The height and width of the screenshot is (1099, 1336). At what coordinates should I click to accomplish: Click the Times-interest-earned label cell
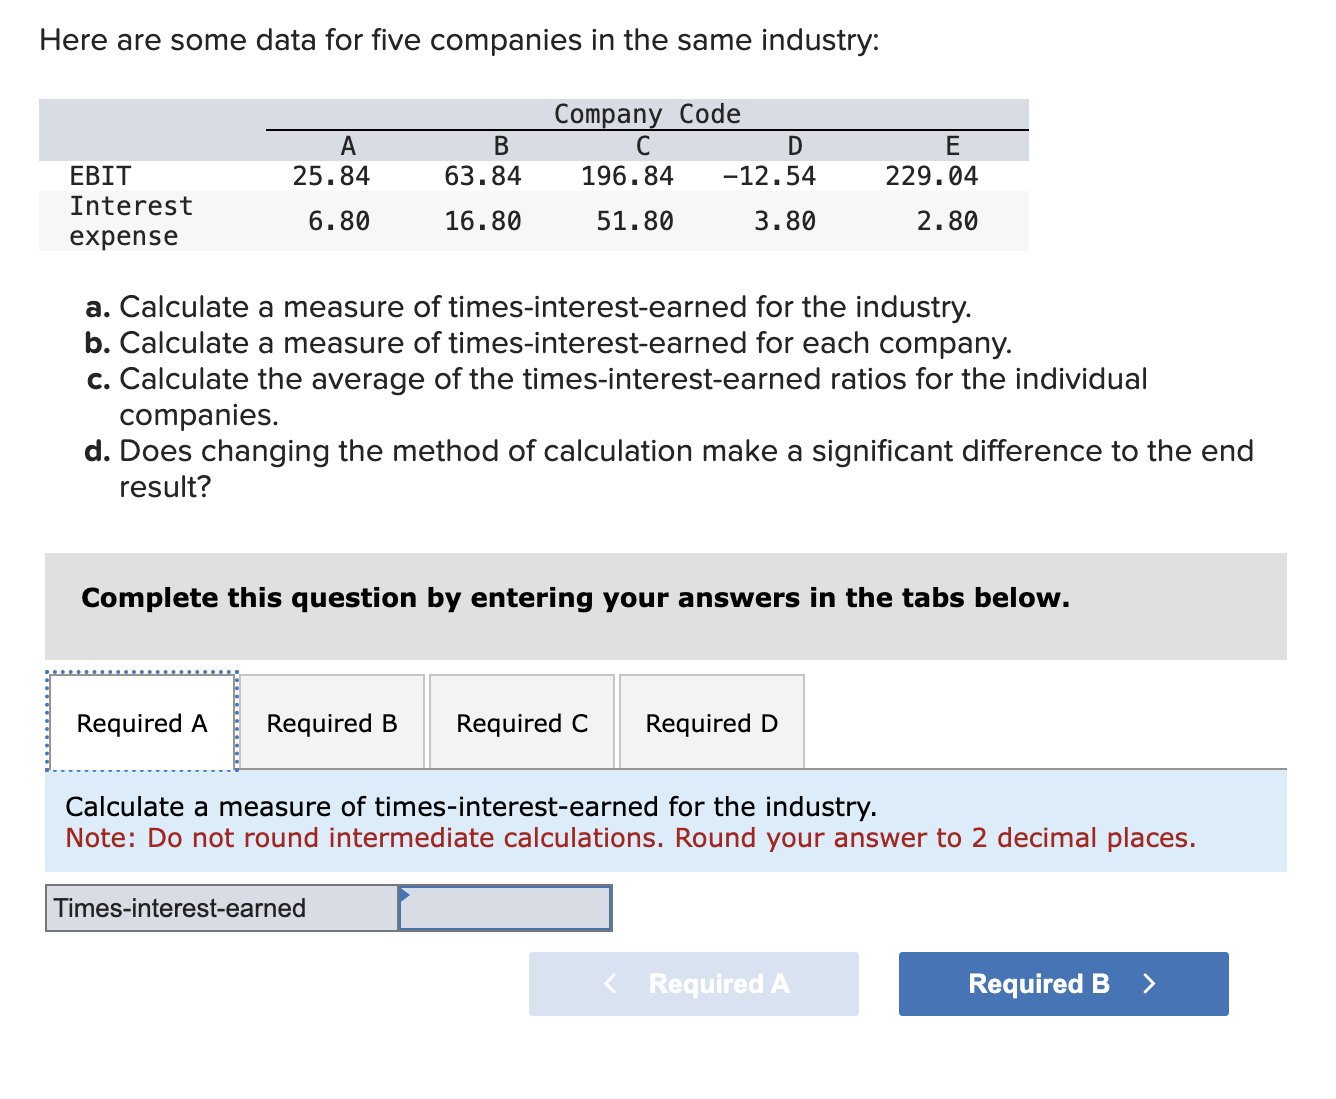click(179, 908)
